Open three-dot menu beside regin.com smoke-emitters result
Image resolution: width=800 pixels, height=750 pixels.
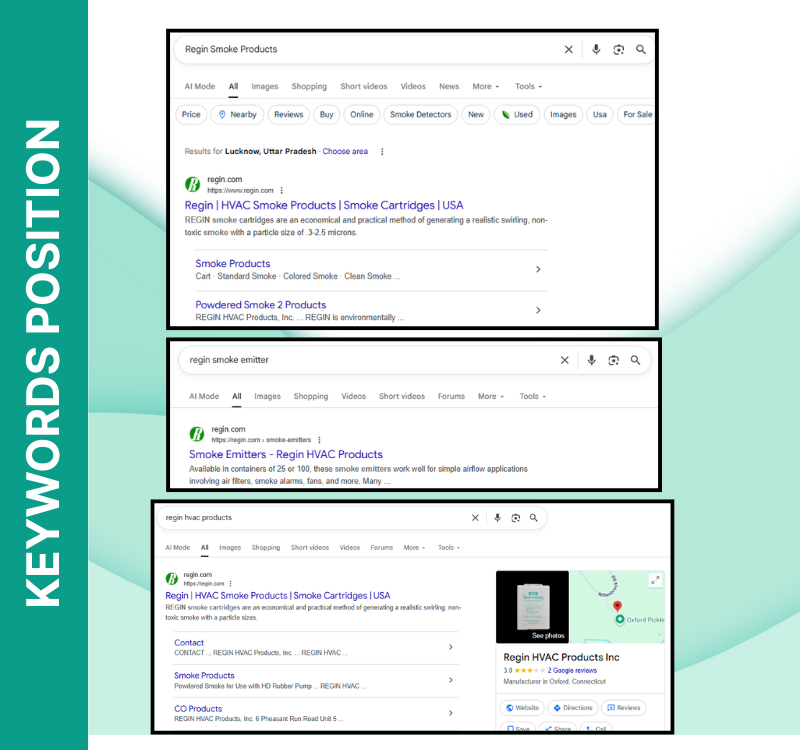(x=320, y=439)
